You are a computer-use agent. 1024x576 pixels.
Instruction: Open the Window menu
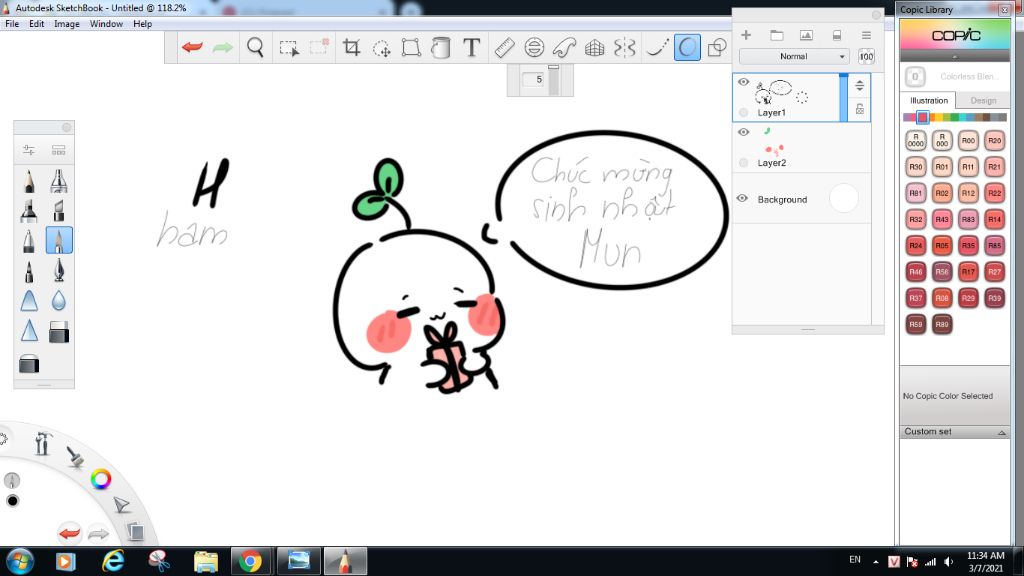[x=106, y=24]
